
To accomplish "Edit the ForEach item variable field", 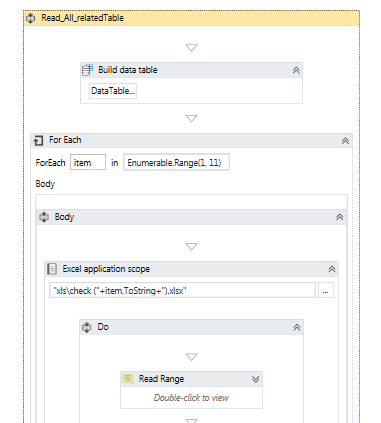I will pos(88,163).
